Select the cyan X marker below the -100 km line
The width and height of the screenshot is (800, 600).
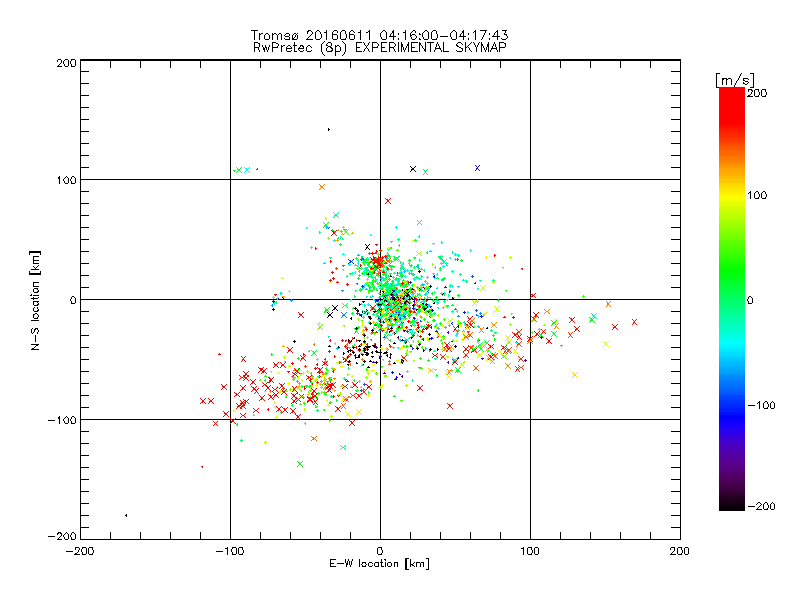[343, 447]
